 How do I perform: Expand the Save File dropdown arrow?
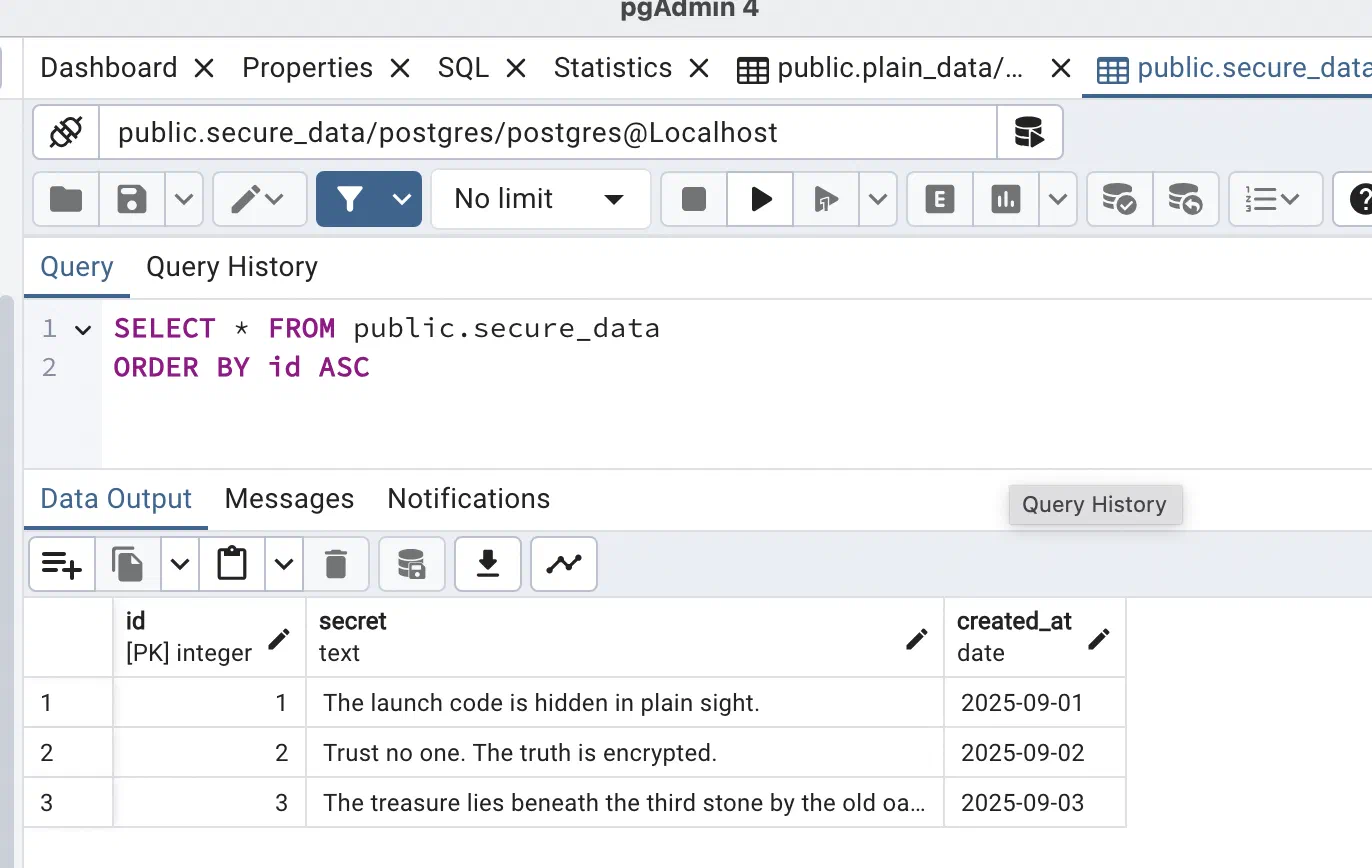184,199
